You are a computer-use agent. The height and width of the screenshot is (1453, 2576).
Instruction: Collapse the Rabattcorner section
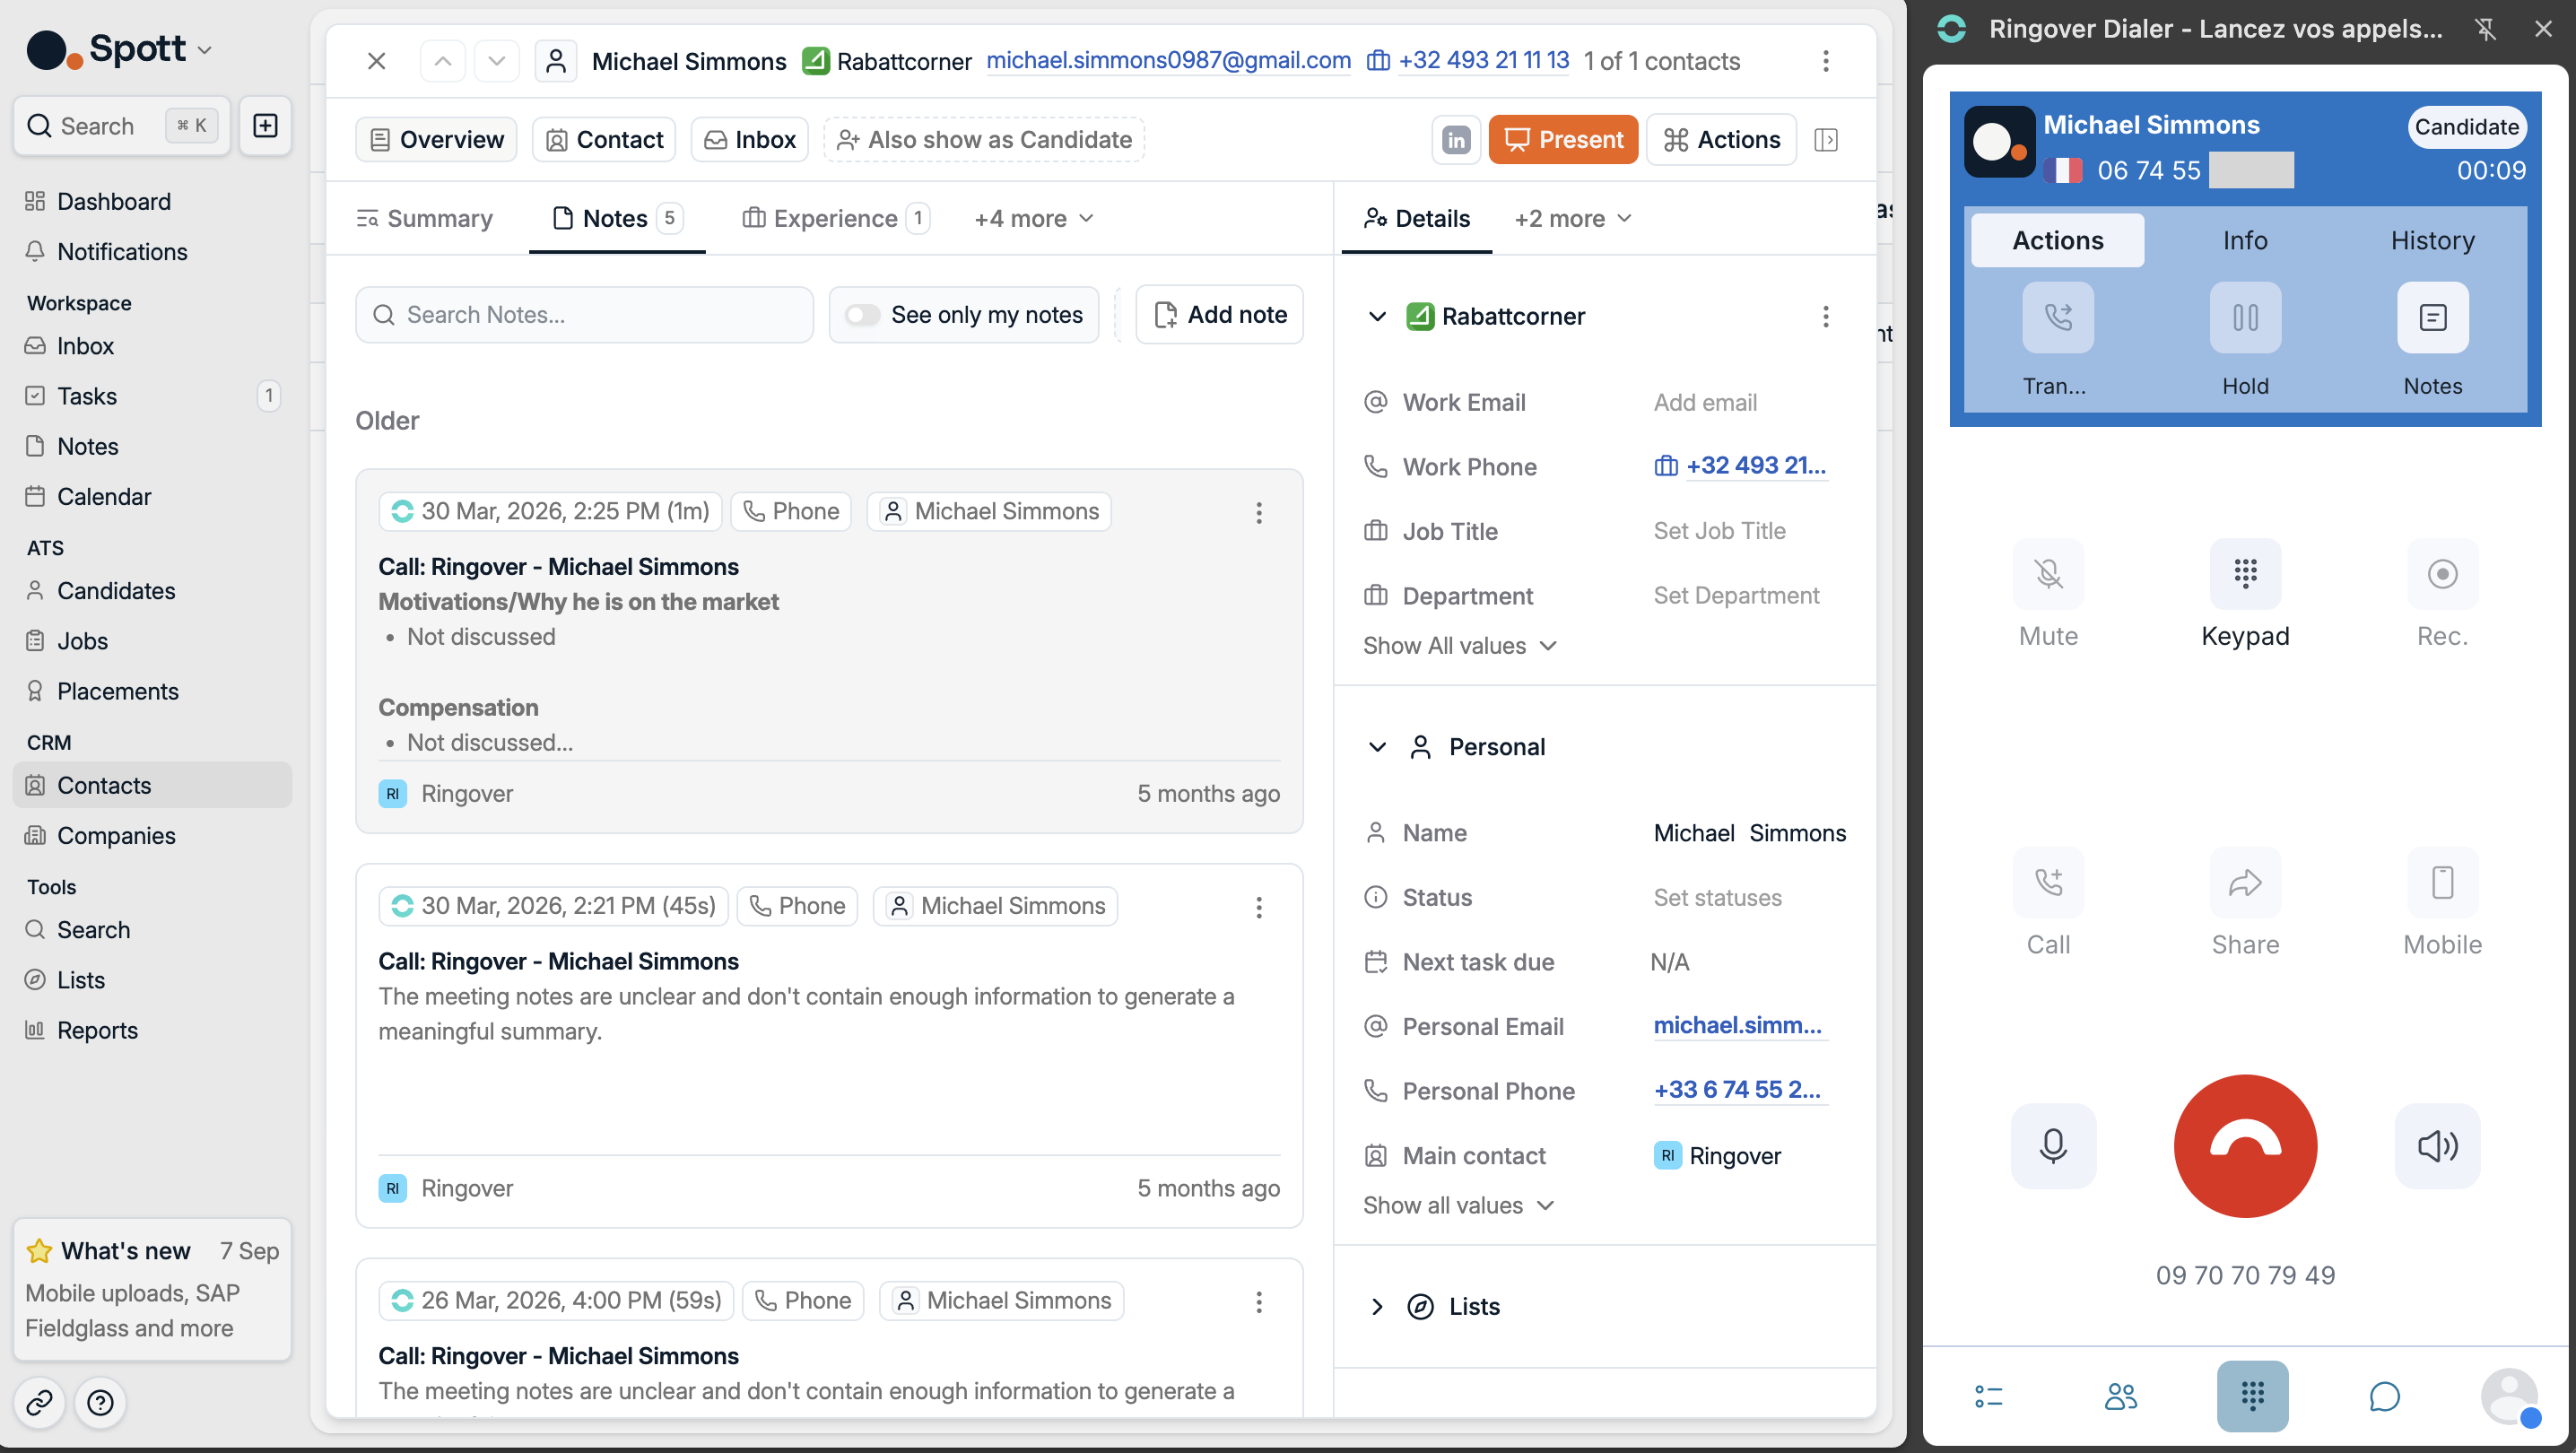[1377, 317]
